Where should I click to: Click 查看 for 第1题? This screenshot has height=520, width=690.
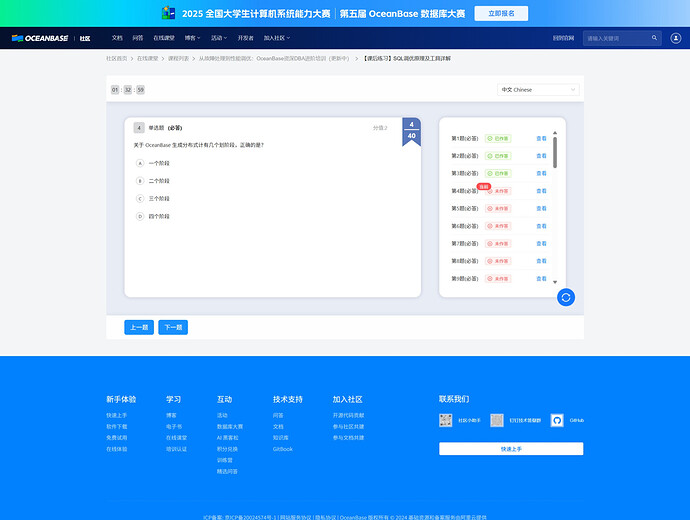(x=541, y=139)
